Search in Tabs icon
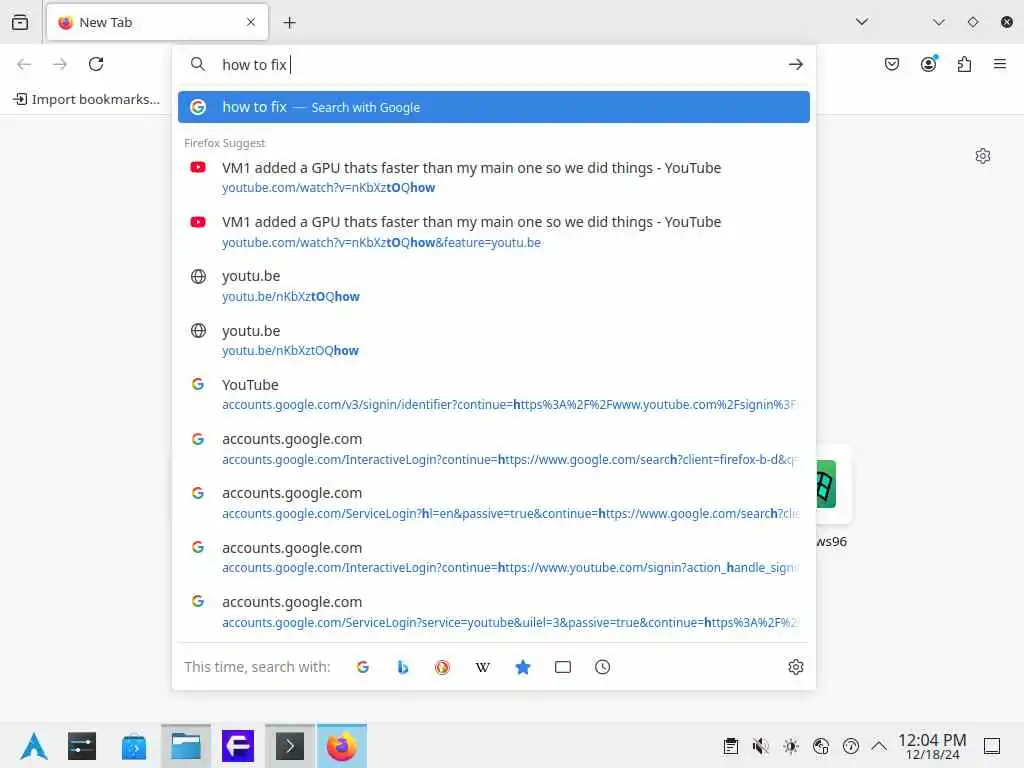Screen dimensions: 1024x768 click(563, 667)
